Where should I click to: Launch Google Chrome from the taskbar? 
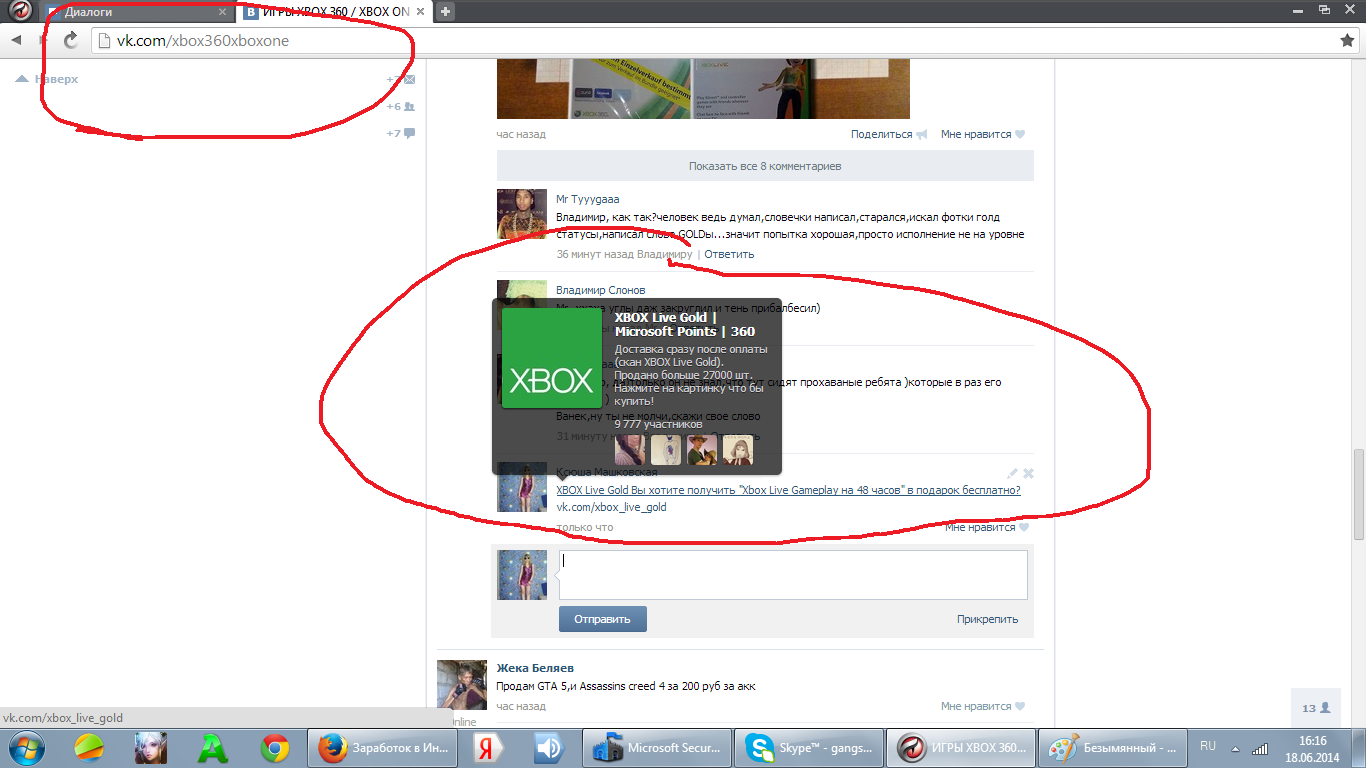tap(275, 747)
